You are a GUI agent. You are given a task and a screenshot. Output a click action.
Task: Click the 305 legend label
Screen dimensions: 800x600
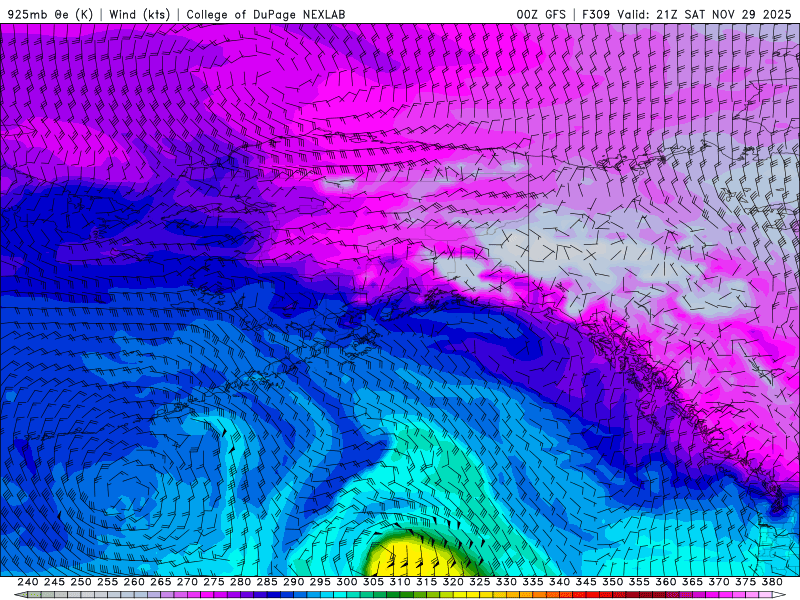373,582
